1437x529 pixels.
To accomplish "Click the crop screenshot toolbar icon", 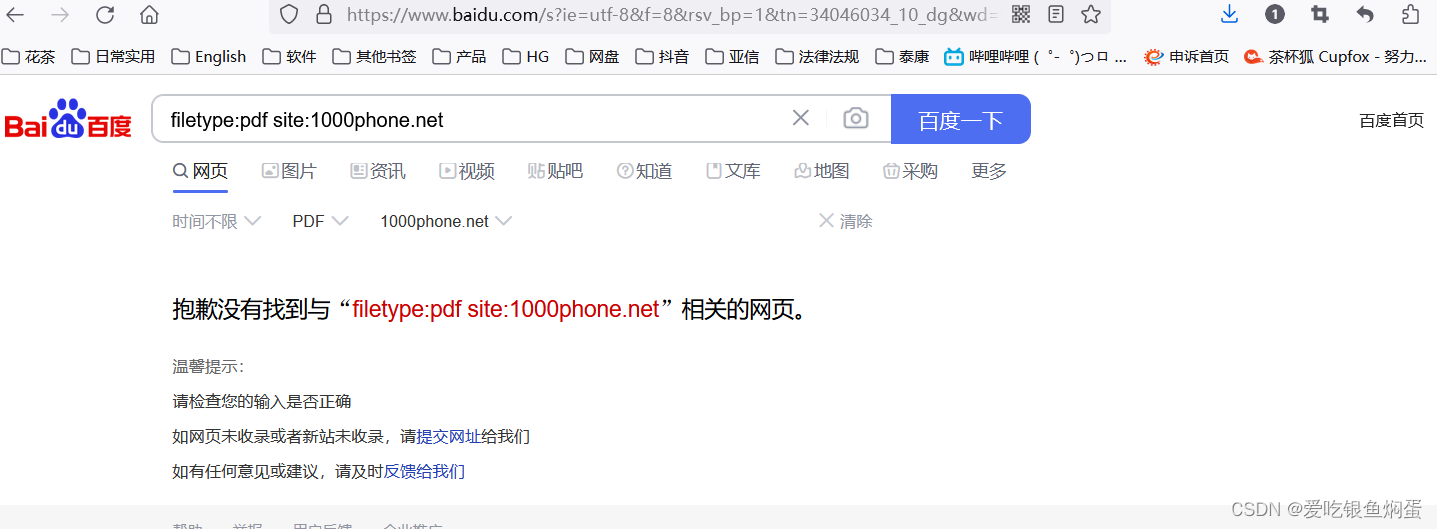I will 1320,14.
